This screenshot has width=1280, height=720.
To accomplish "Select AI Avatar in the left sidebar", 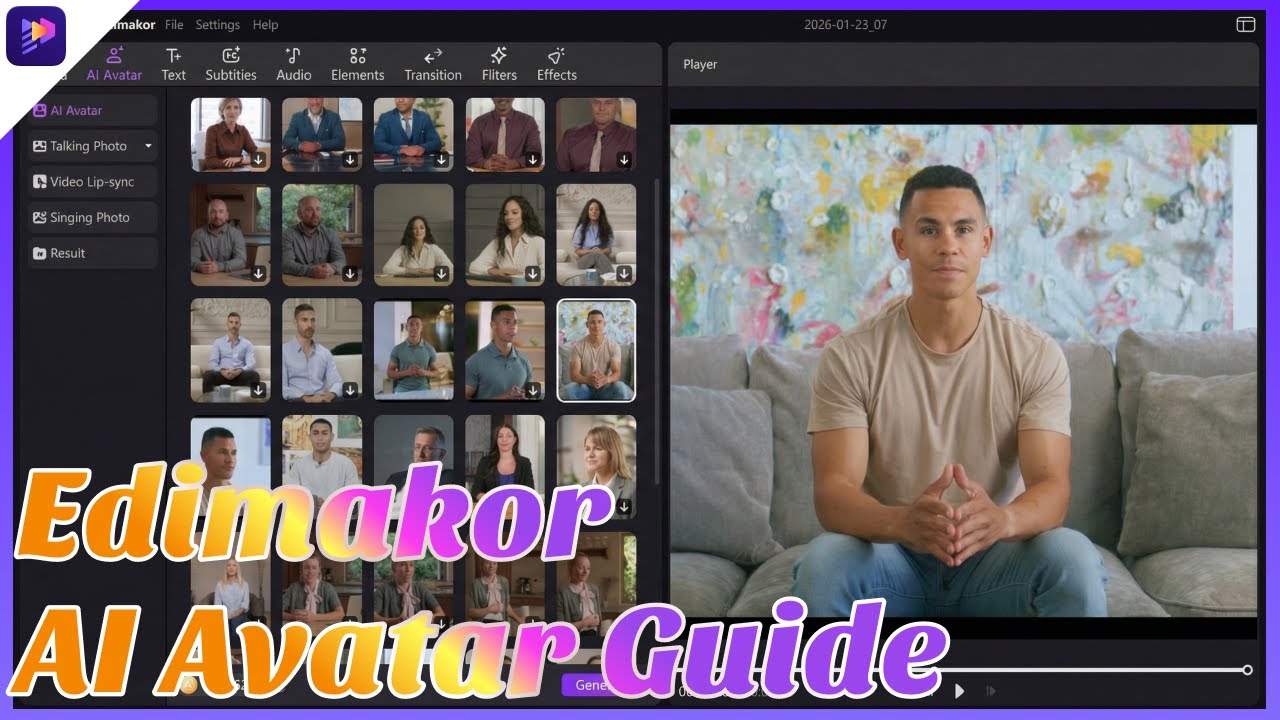I will [92, 110].
